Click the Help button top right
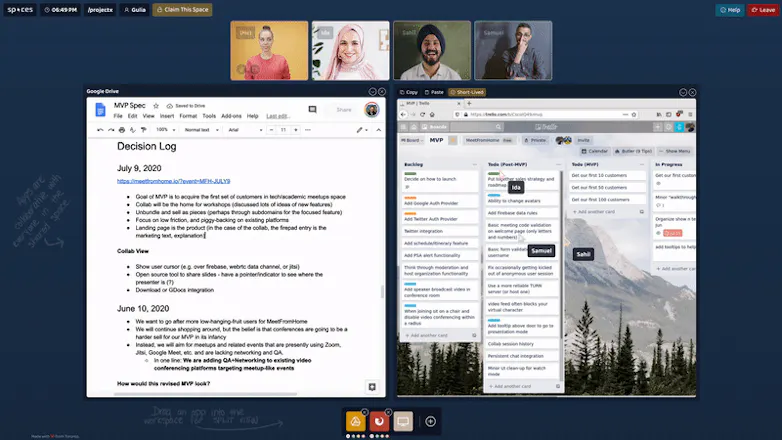The width and height of the screenshot is (782, 440). point(730,10)
